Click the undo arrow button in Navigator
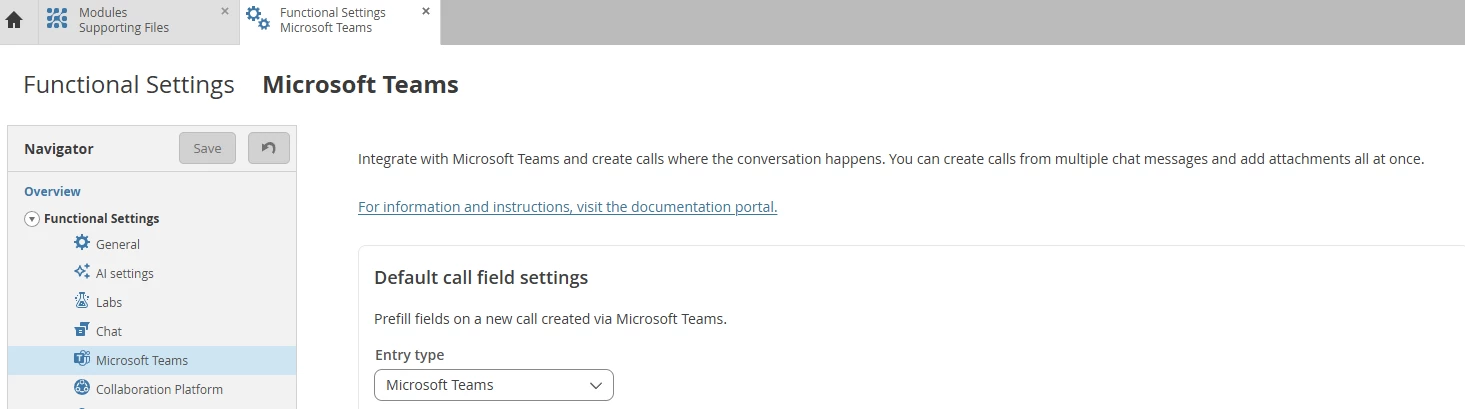Viewport: 1465px width, 409px height. 268,148
